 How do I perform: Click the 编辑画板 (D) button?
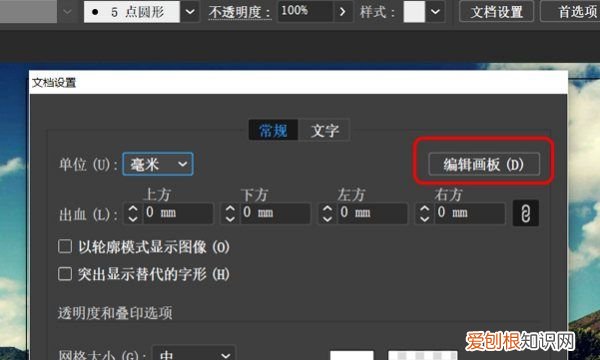[x=484, y=165]
